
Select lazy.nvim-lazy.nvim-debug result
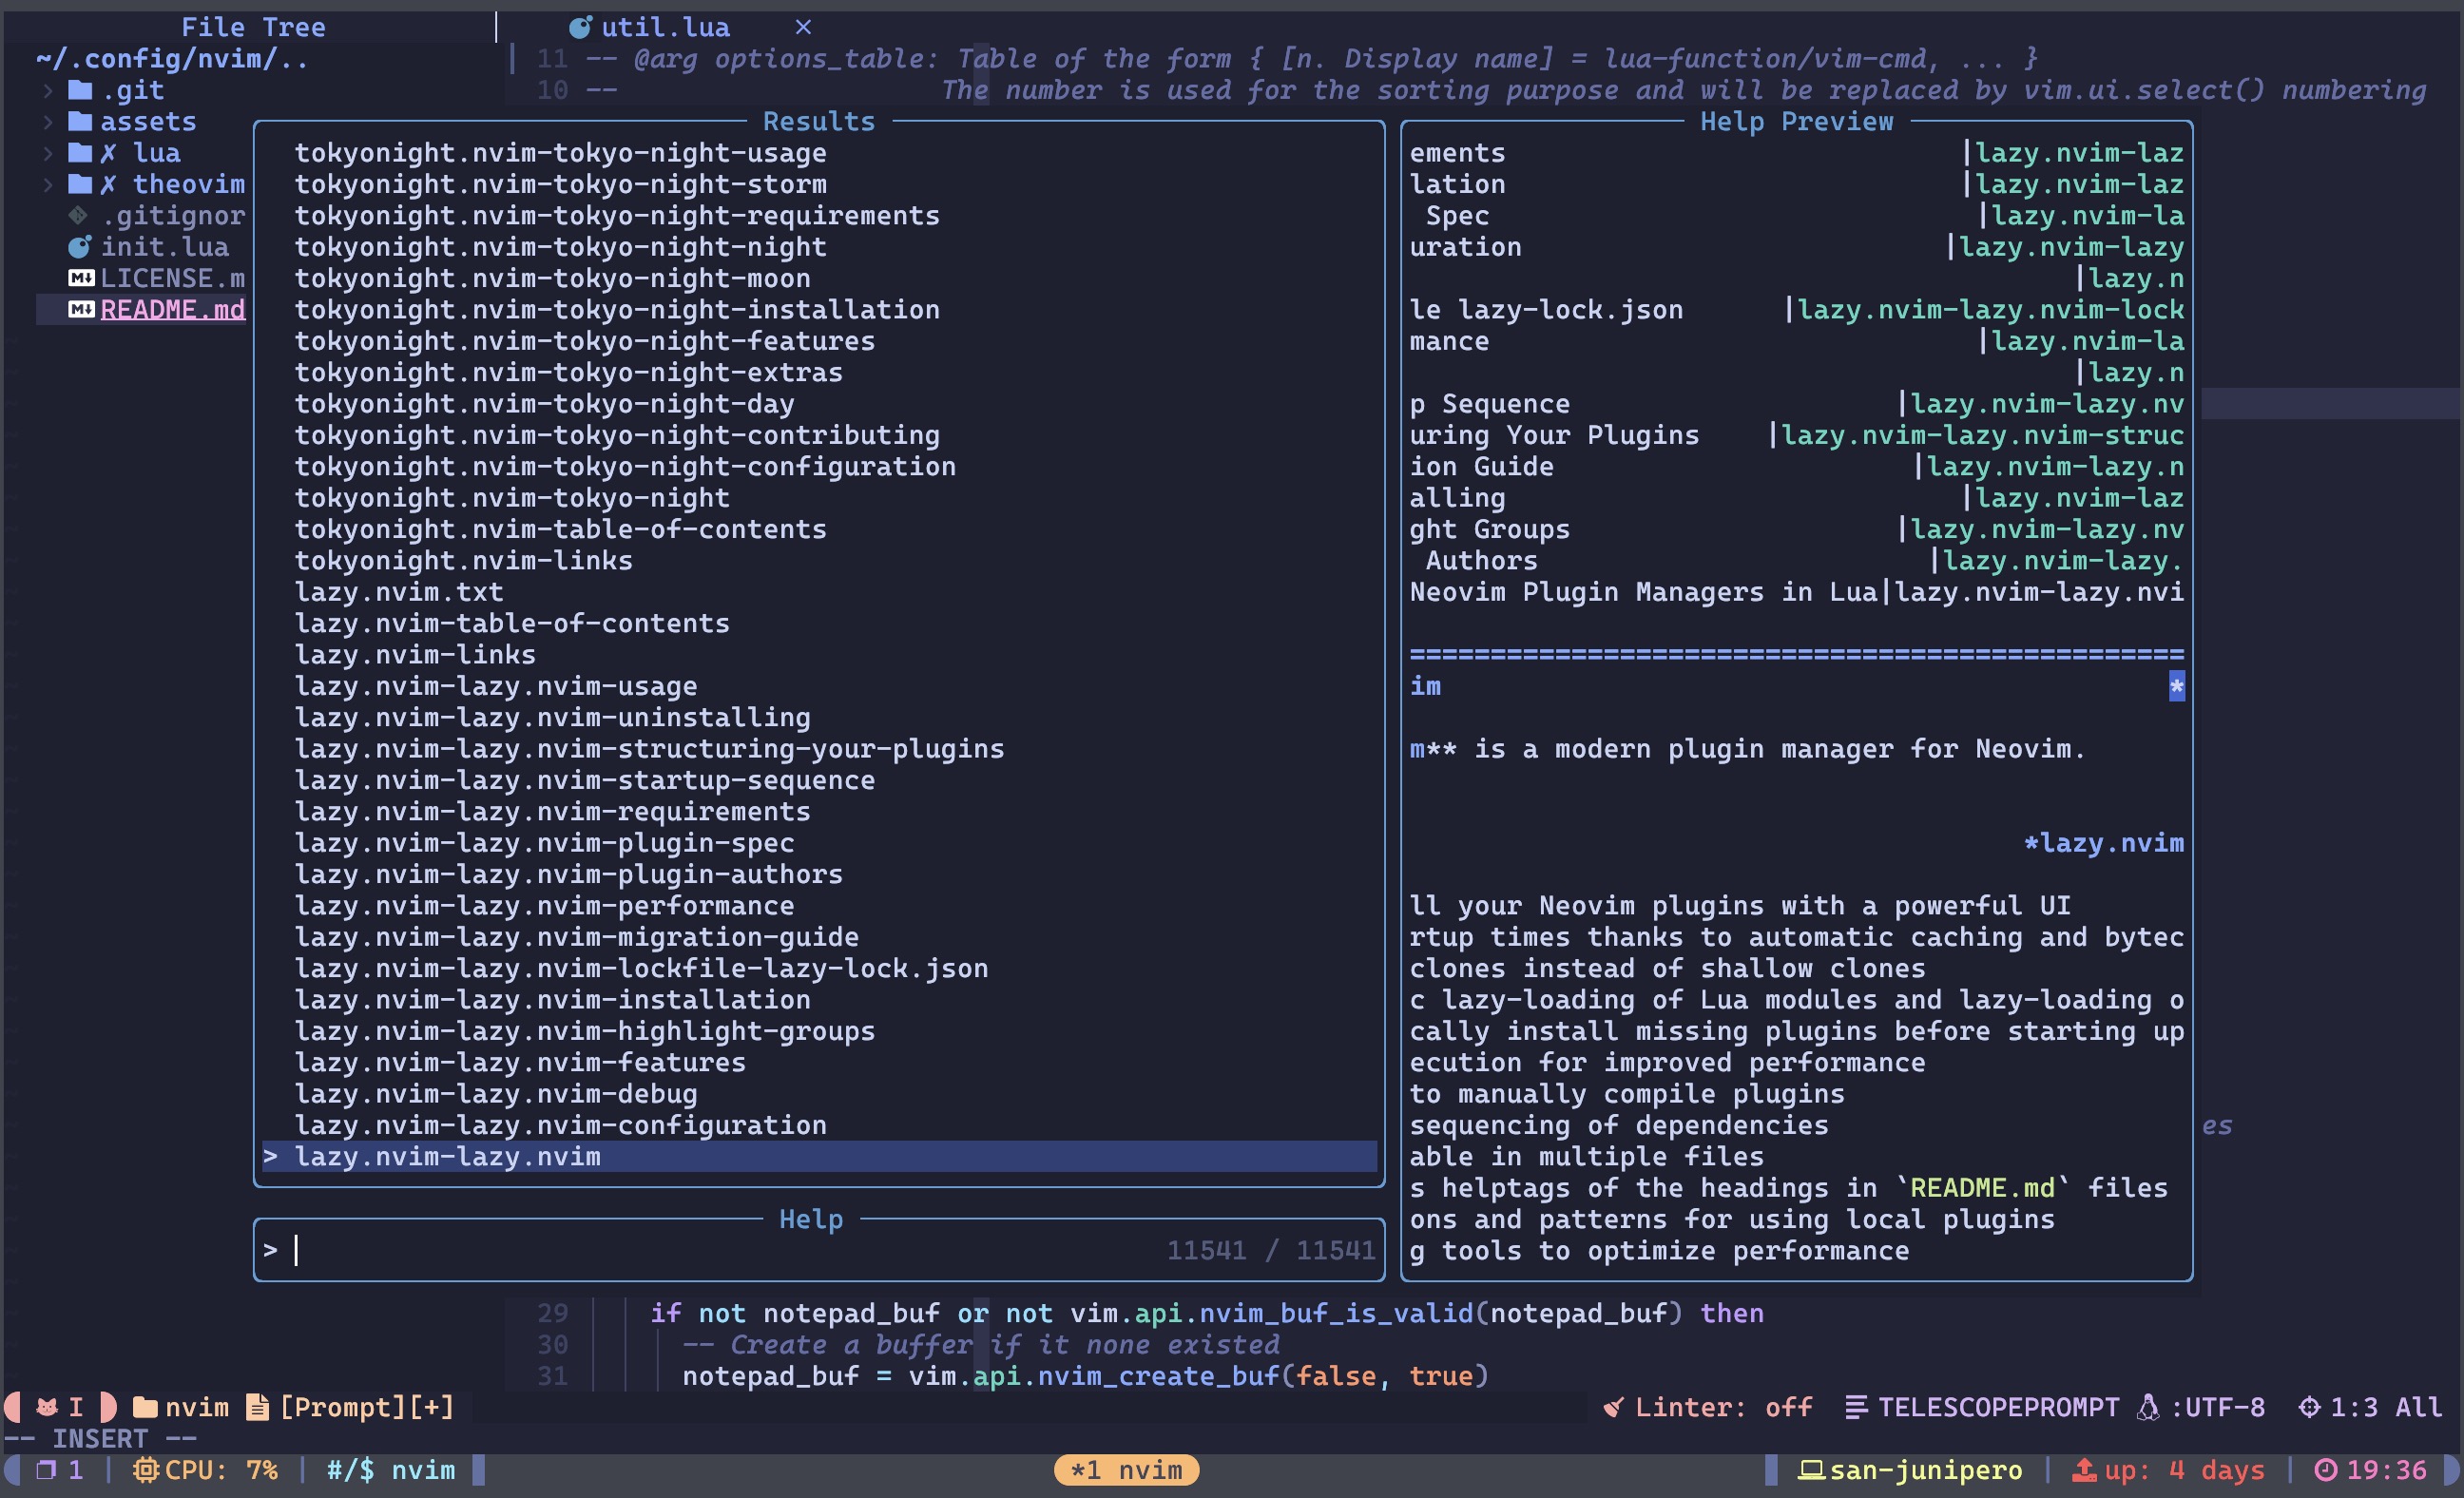pyautogui.click(x=496, y=1094)
